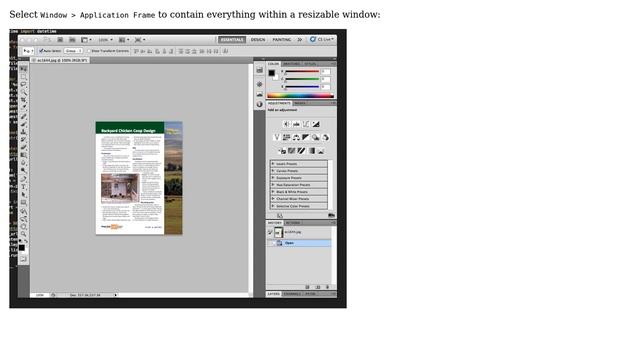Create new snapshot in History panel

coord(318,287)
